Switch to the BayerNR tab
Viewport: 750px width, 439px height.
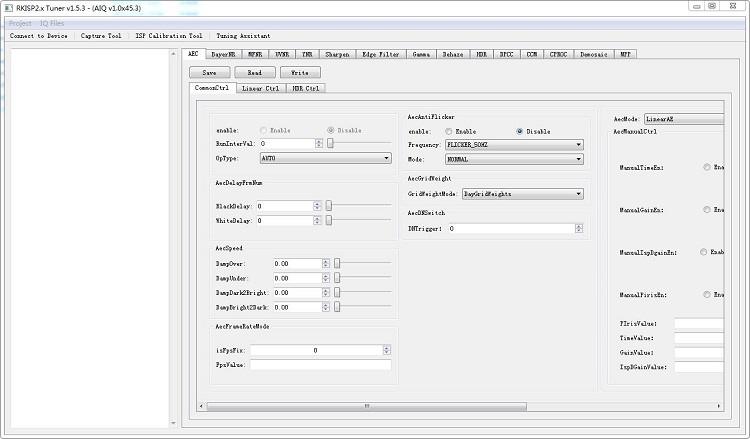(223, 55)
